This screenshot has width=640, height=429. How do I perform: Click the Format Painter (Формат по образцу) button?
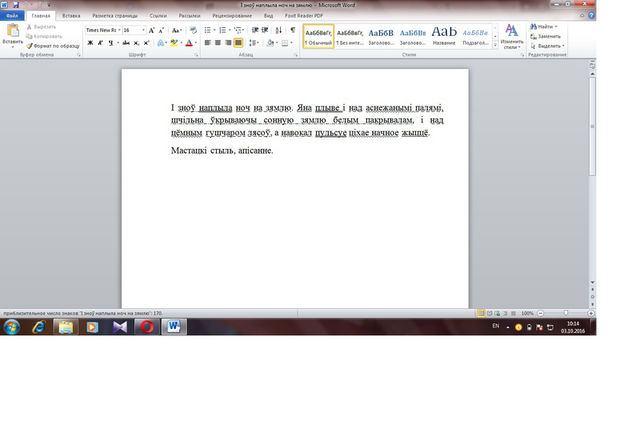[53, 46]
